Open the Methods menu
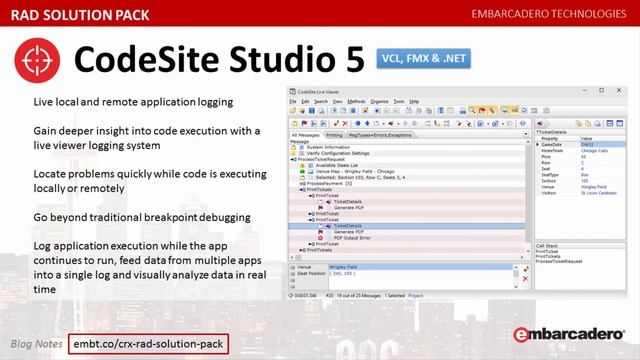 (x=356, y=101)
